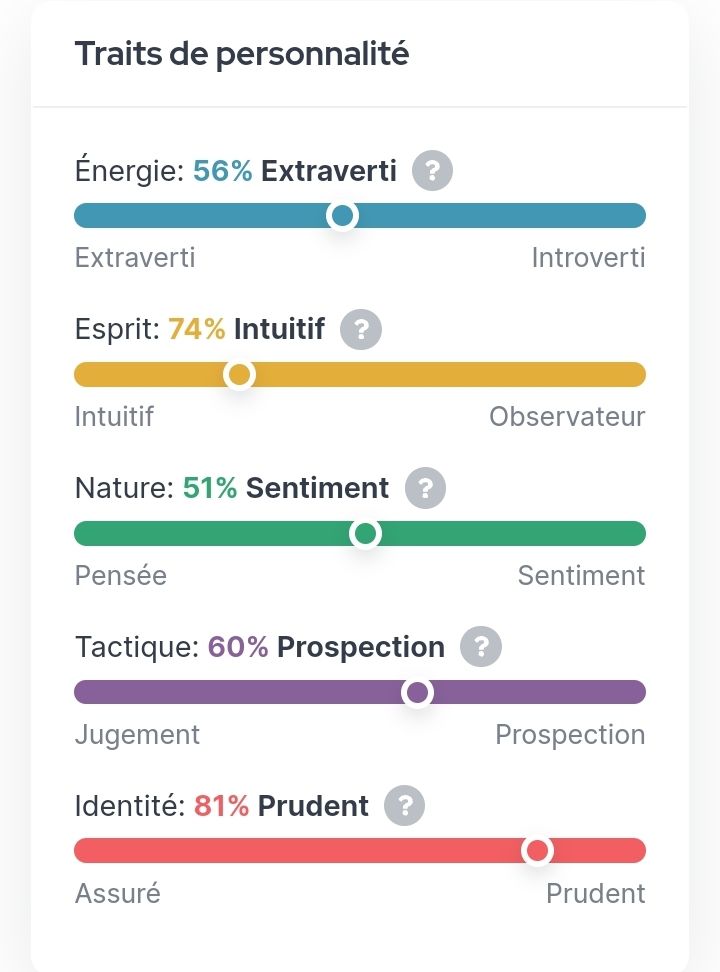Click the yellow Esprit slider handle
720x972 pixels.
pyautogui.click(x=239, y=374)
